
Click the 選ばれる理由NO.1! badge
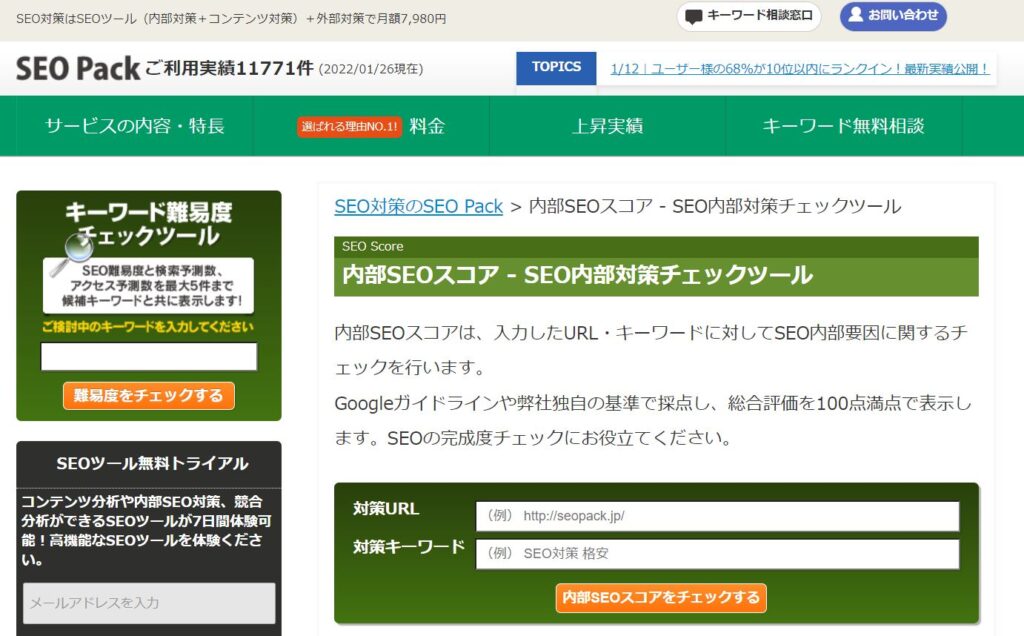349,127
